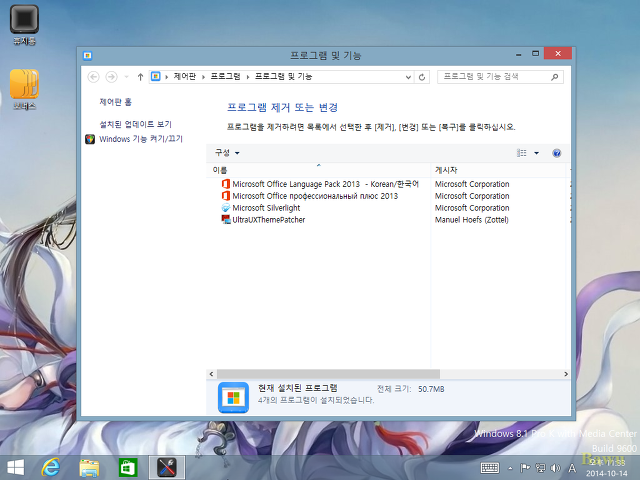Click the Office Professional Plus 2013 icon
The height and width of the screenshot is (480, 640).
(226, 196)
